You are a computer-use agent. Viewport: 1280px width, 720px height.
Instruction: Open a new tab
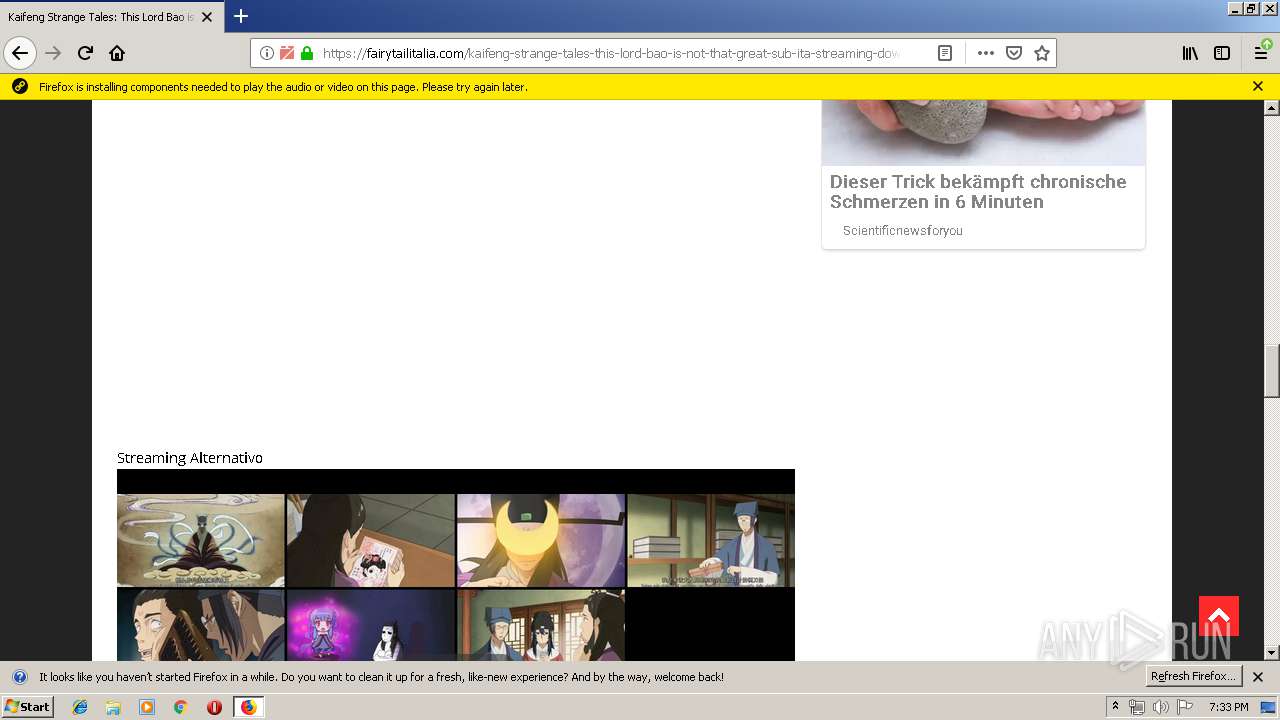241,16
